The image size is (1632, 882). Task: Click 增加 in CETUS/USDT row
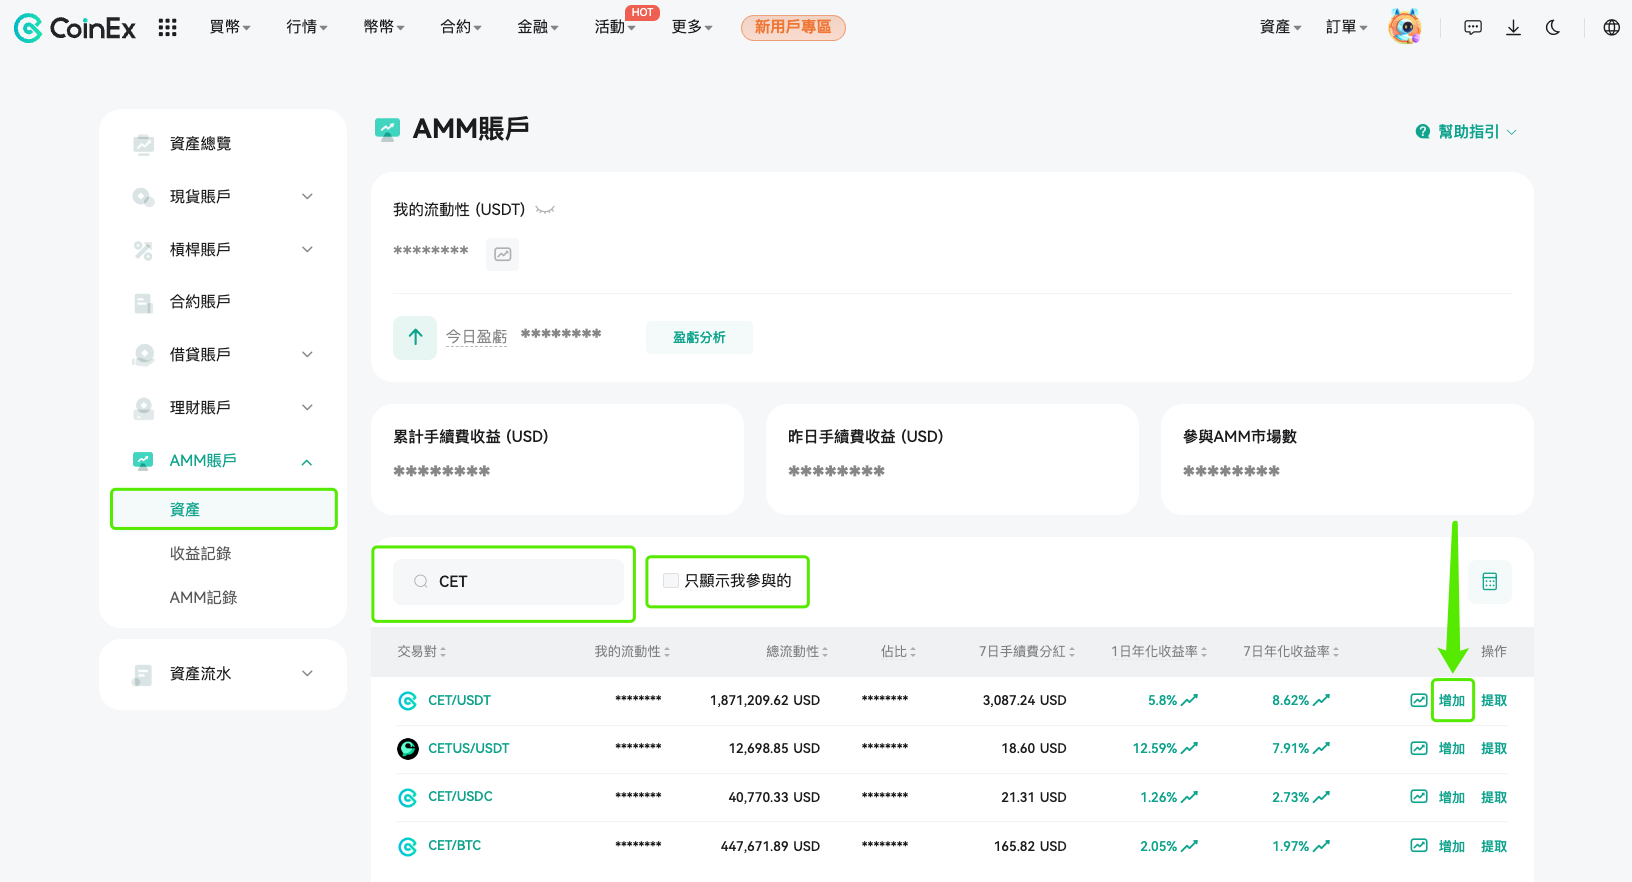click(1452, 749)
